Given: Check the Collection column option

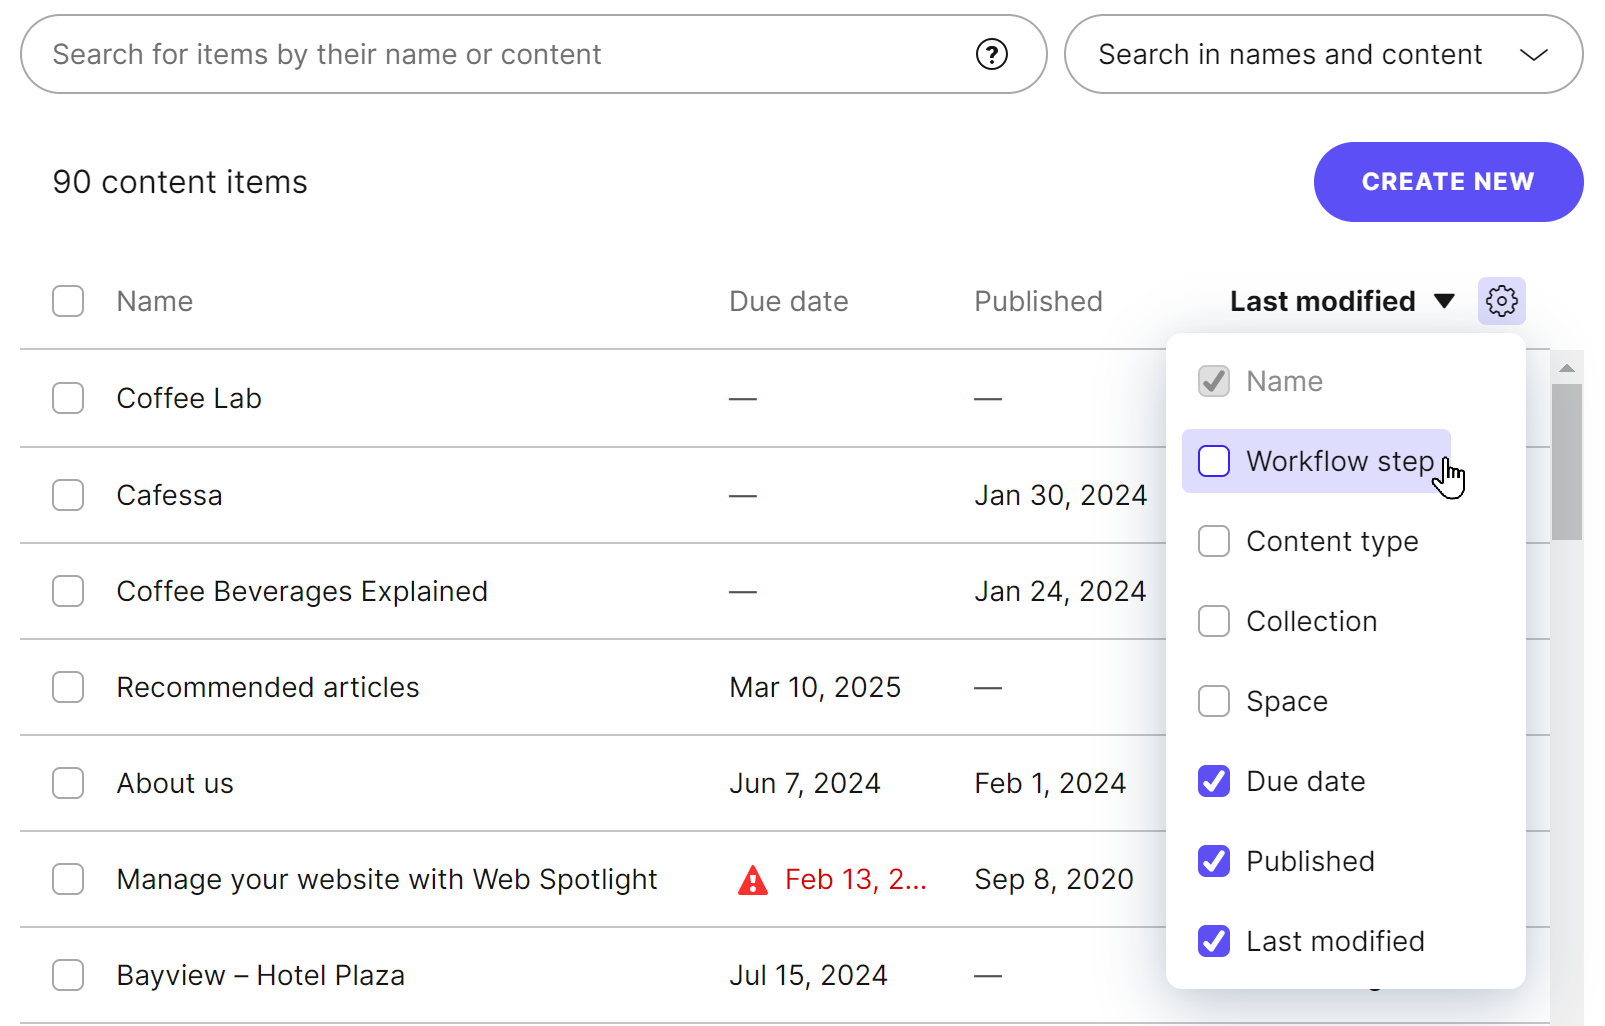Looking at the screenshot, I should (x=1213, y=621).
